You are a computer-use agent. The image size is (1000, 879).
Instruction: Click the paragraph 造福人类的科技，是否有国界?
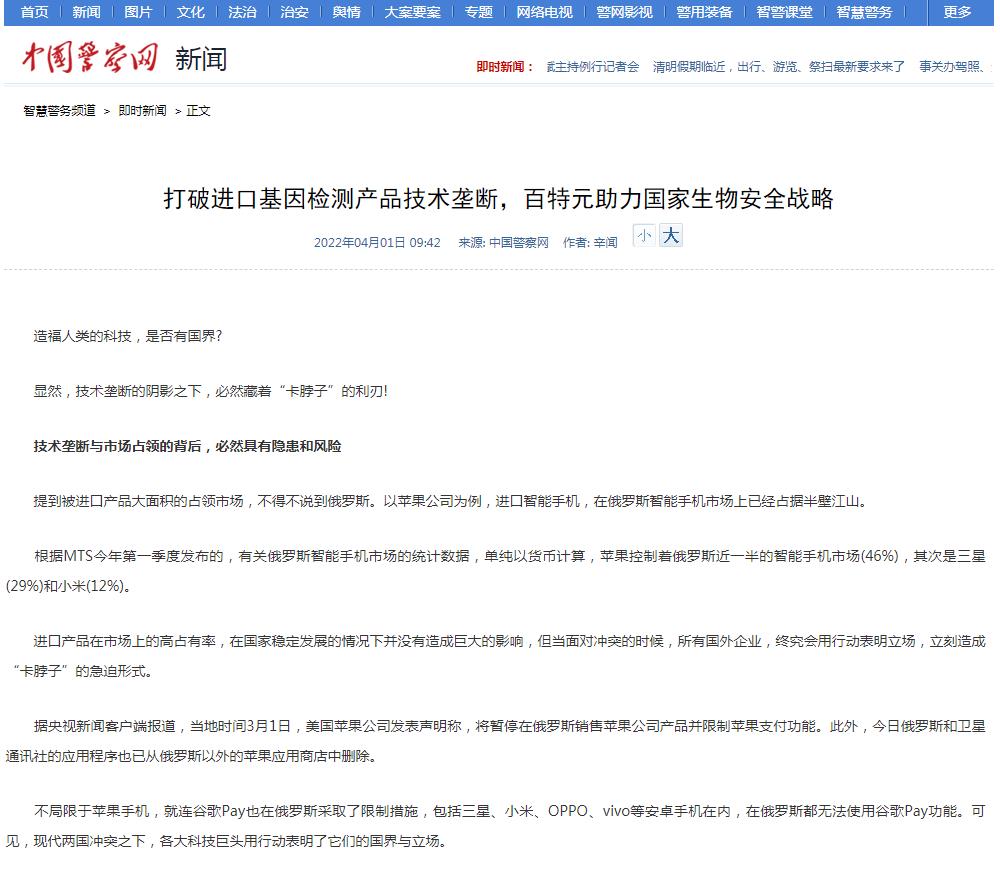click(x=128, y=336)
